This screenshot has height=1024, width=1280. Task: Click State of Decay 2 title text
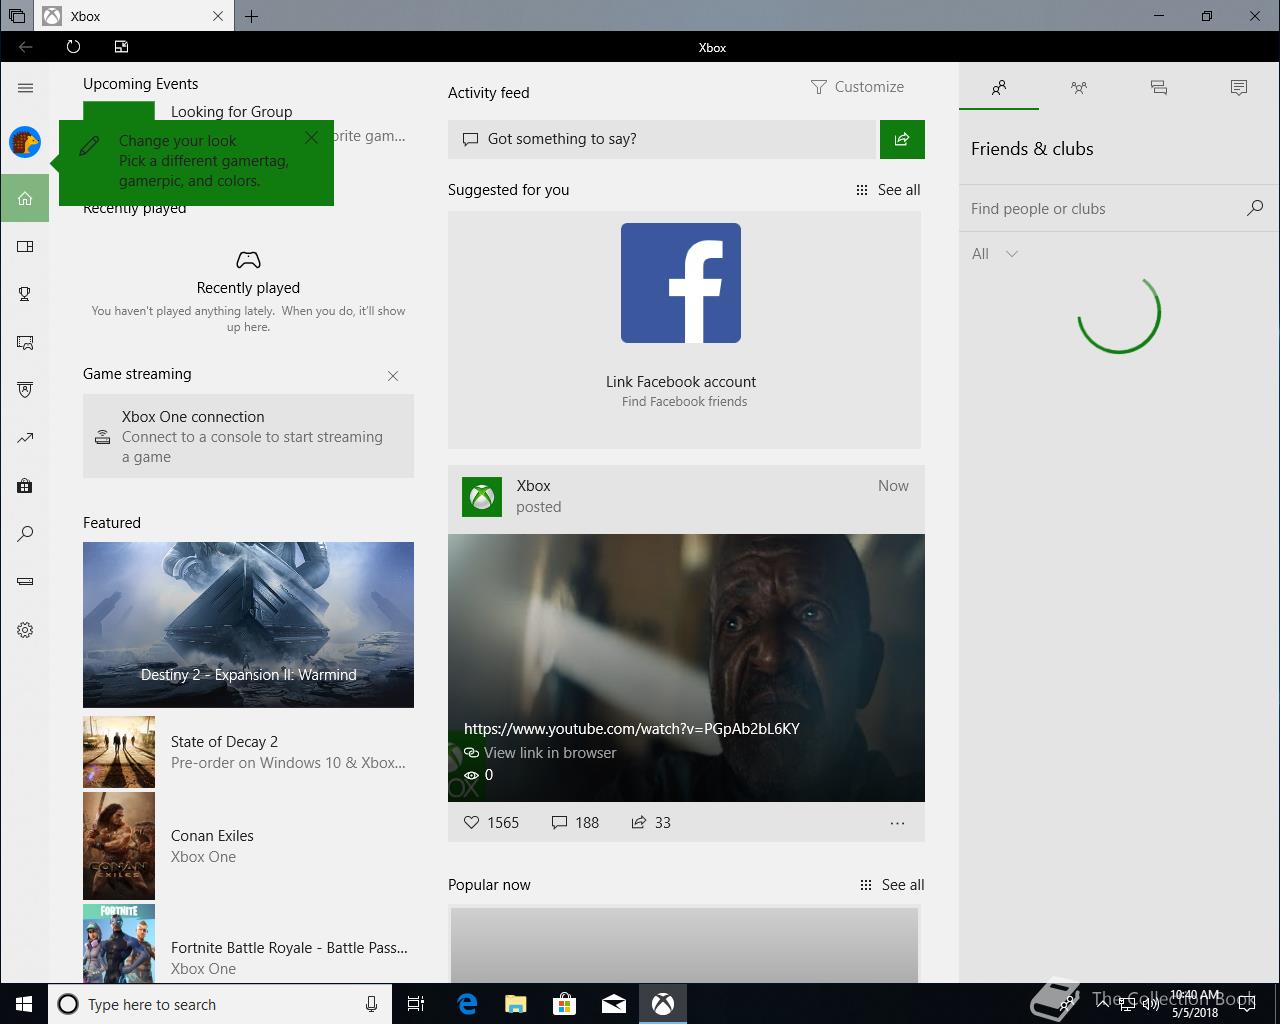pyautogui.click(x=224, y=742)
